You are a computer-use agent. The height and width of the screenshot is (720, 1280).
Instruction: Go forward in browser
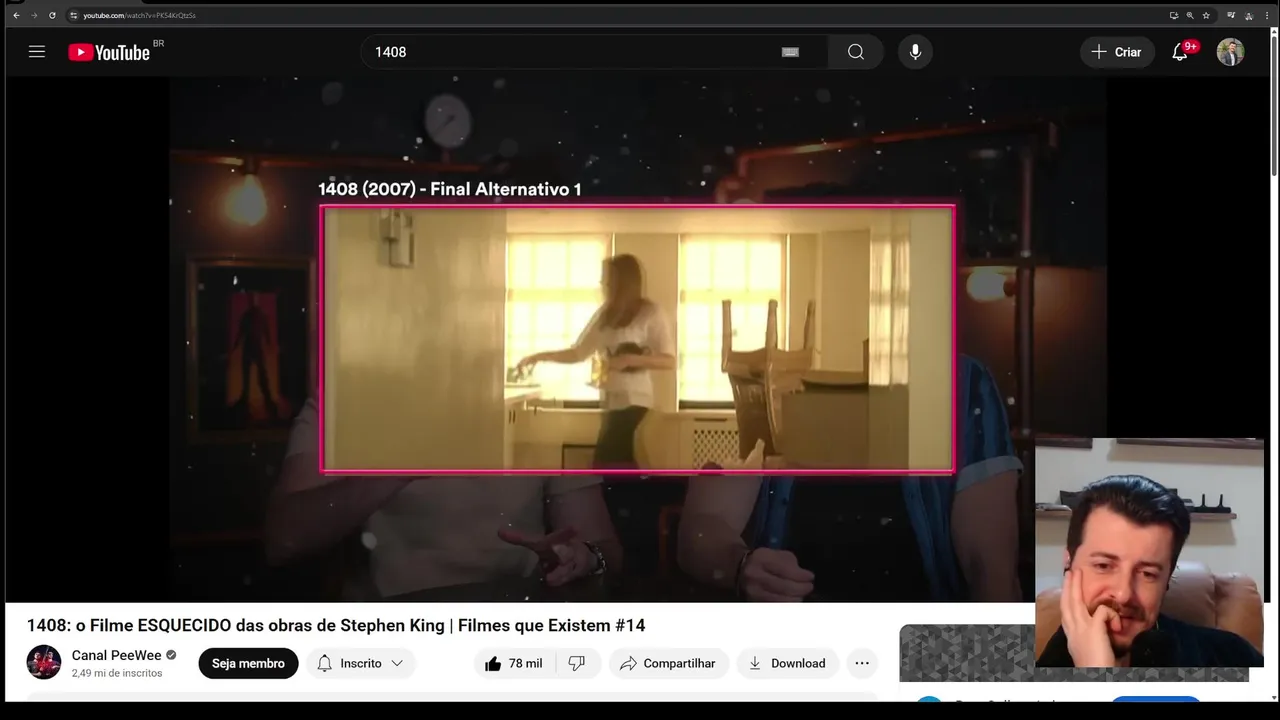(x=34, y=15)
